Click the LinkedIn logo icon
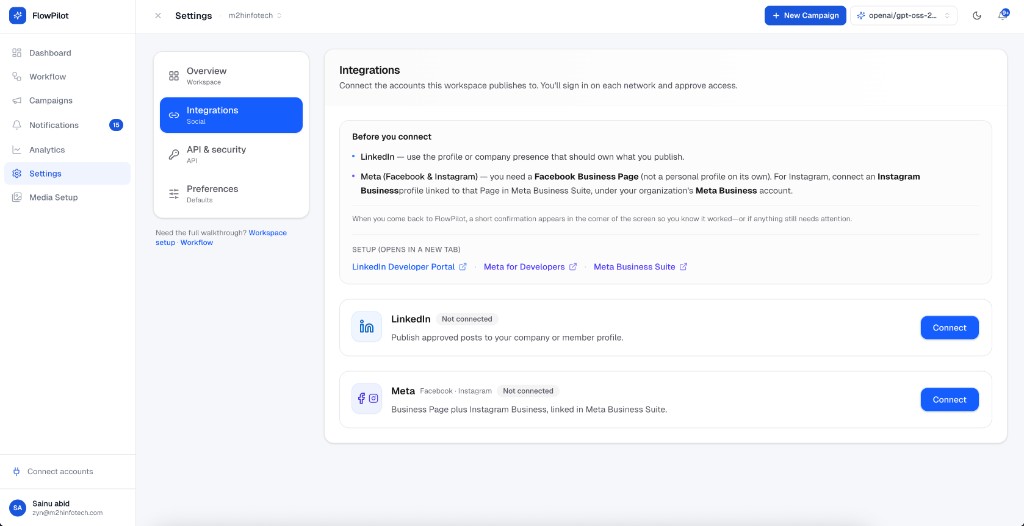 pos(366,327)
